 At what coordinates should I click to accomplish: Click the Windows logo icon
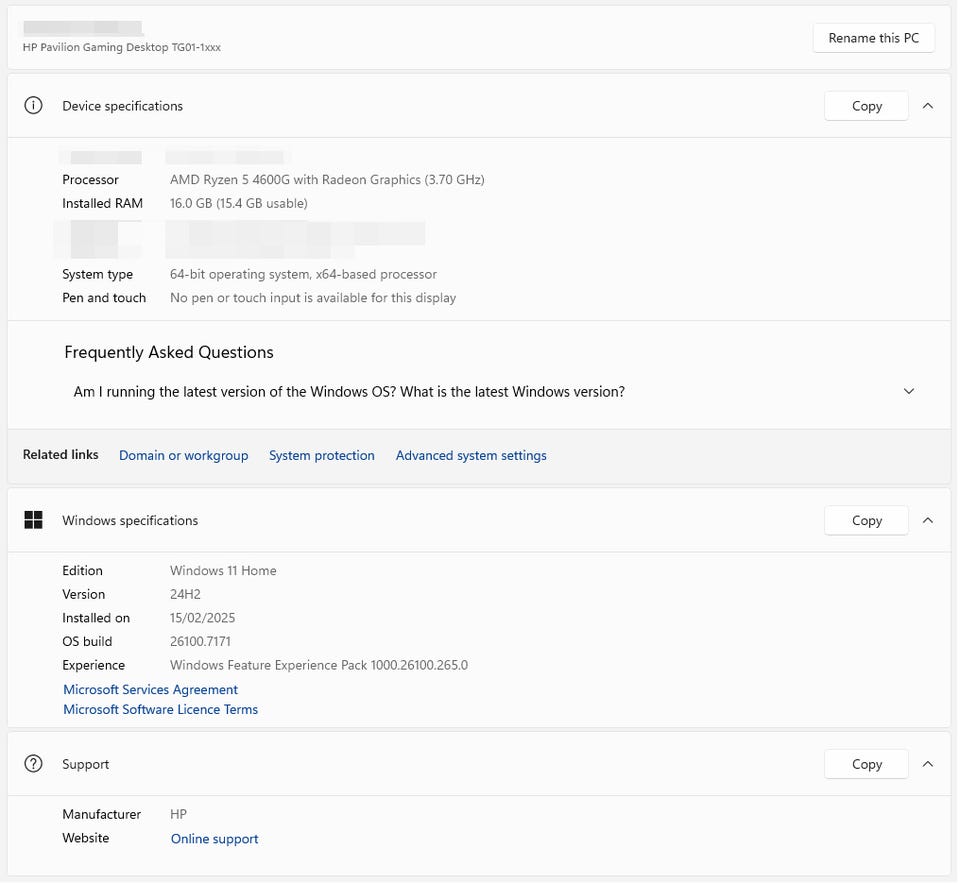tap(33, 520)
